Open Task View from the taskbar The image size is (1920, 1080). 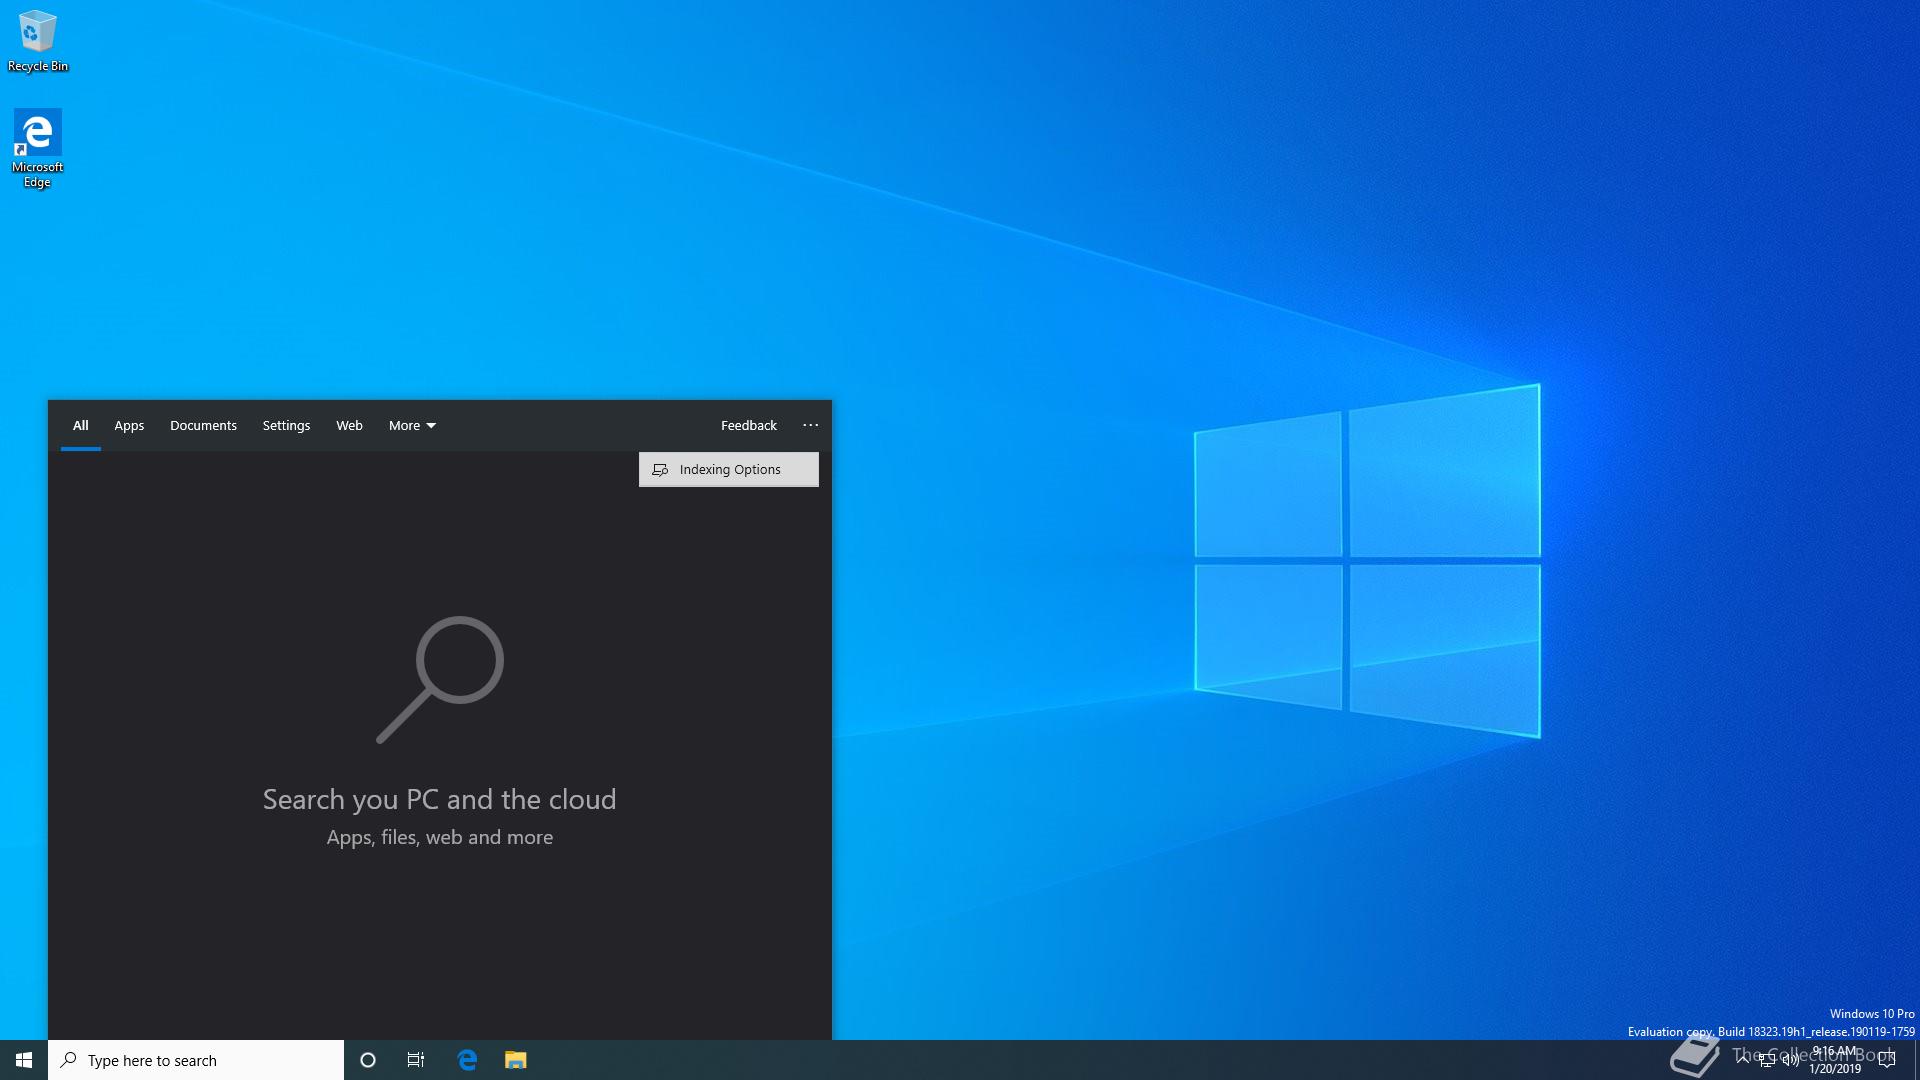point(416,1060)
